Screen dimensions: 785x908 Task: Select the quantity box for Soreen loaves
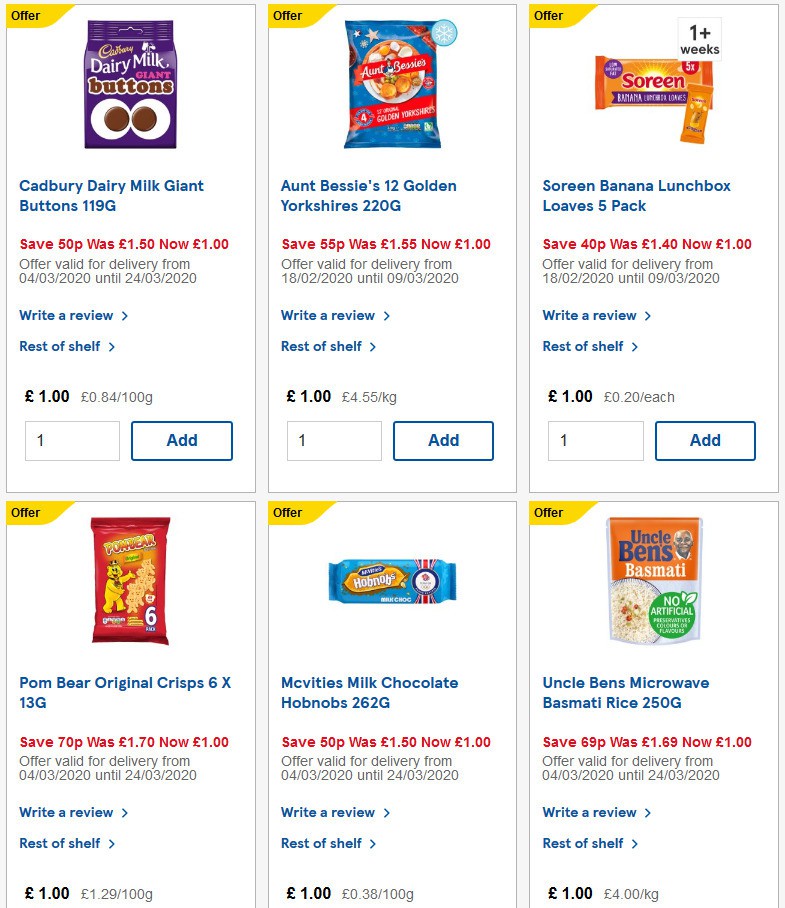pos(596,440)
